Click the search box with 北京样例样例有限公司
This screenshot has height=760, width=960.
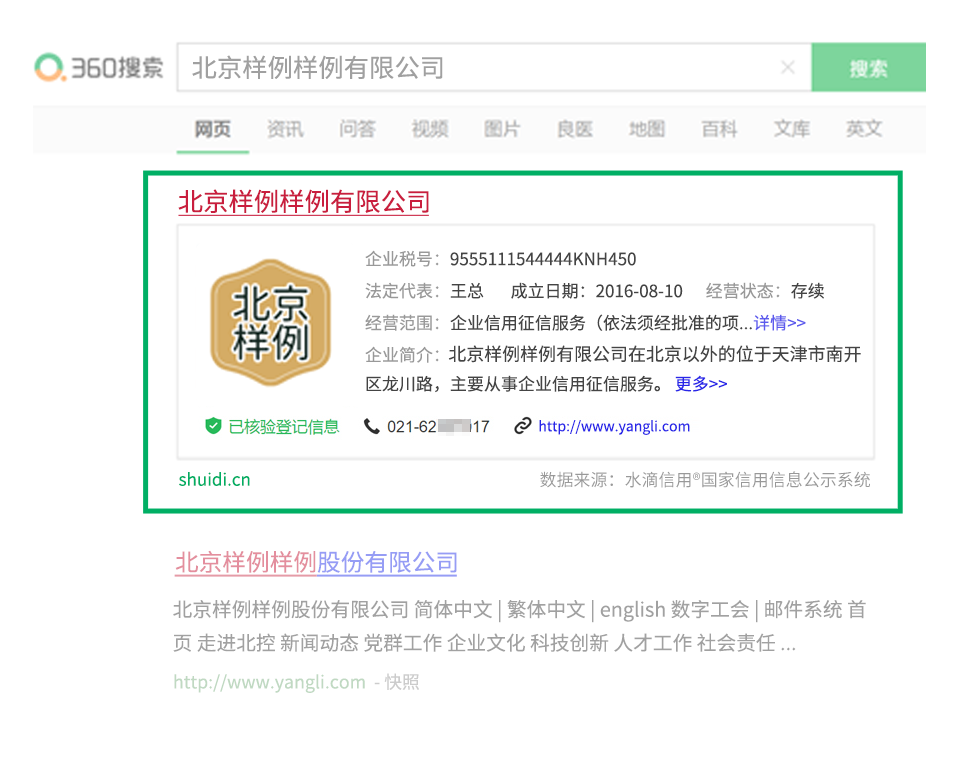480,68
